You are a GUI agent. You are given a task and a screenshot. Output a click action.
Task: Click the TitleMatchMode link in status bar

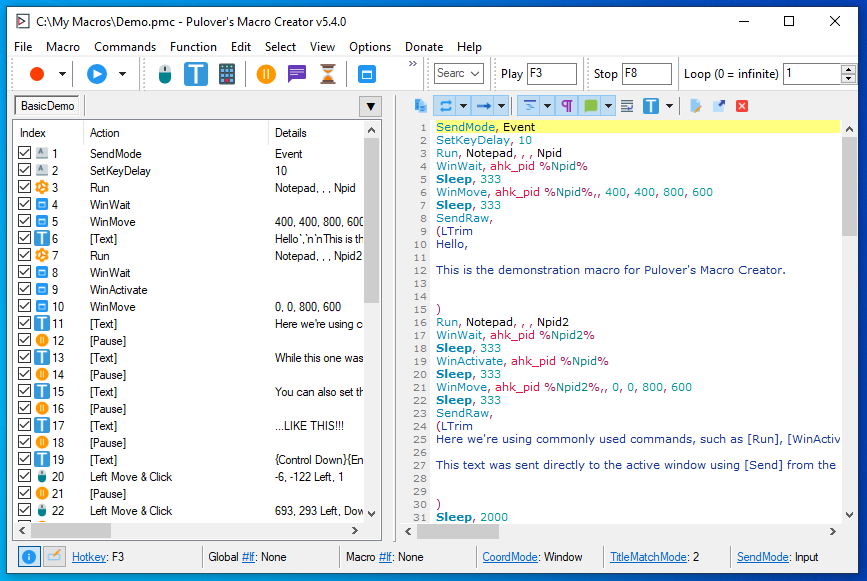[649, 557]
